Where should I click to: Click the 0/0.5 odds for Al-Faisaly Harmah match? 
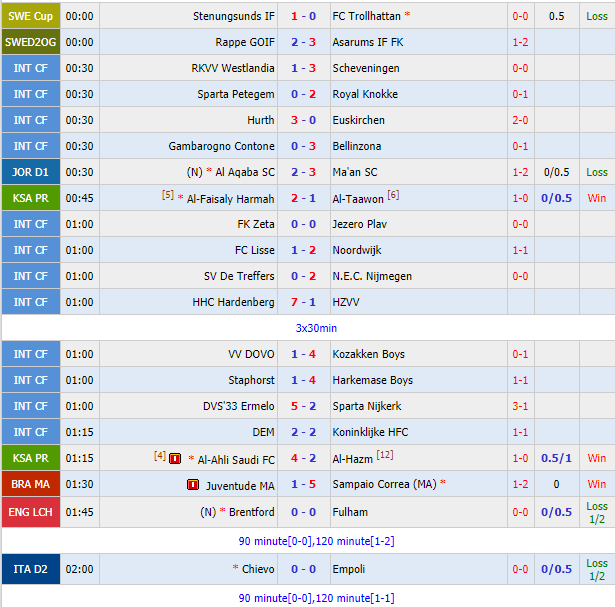click(x=557, y=198)
